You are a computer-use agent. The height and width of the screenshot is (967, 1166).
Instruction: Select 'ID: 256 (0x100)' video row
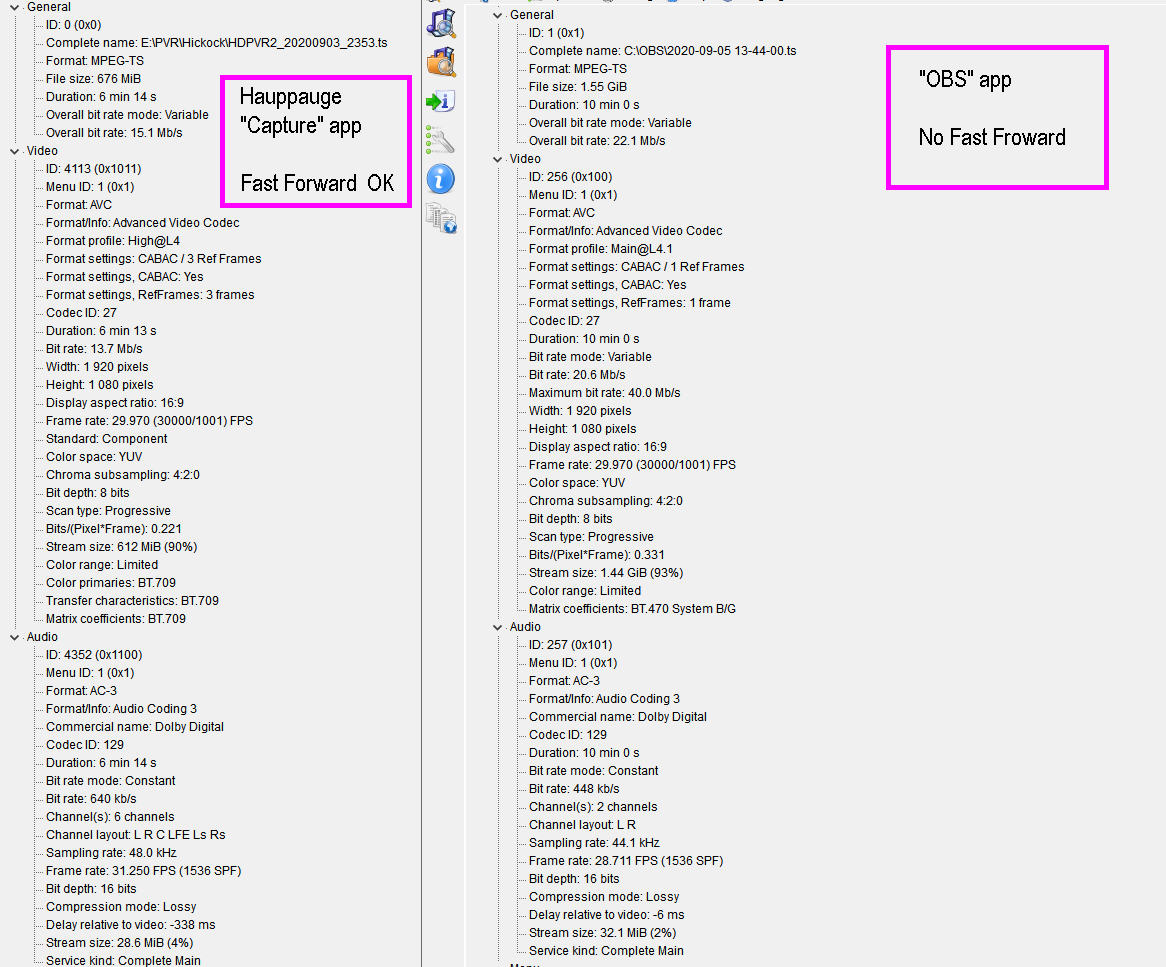point(570,177)
